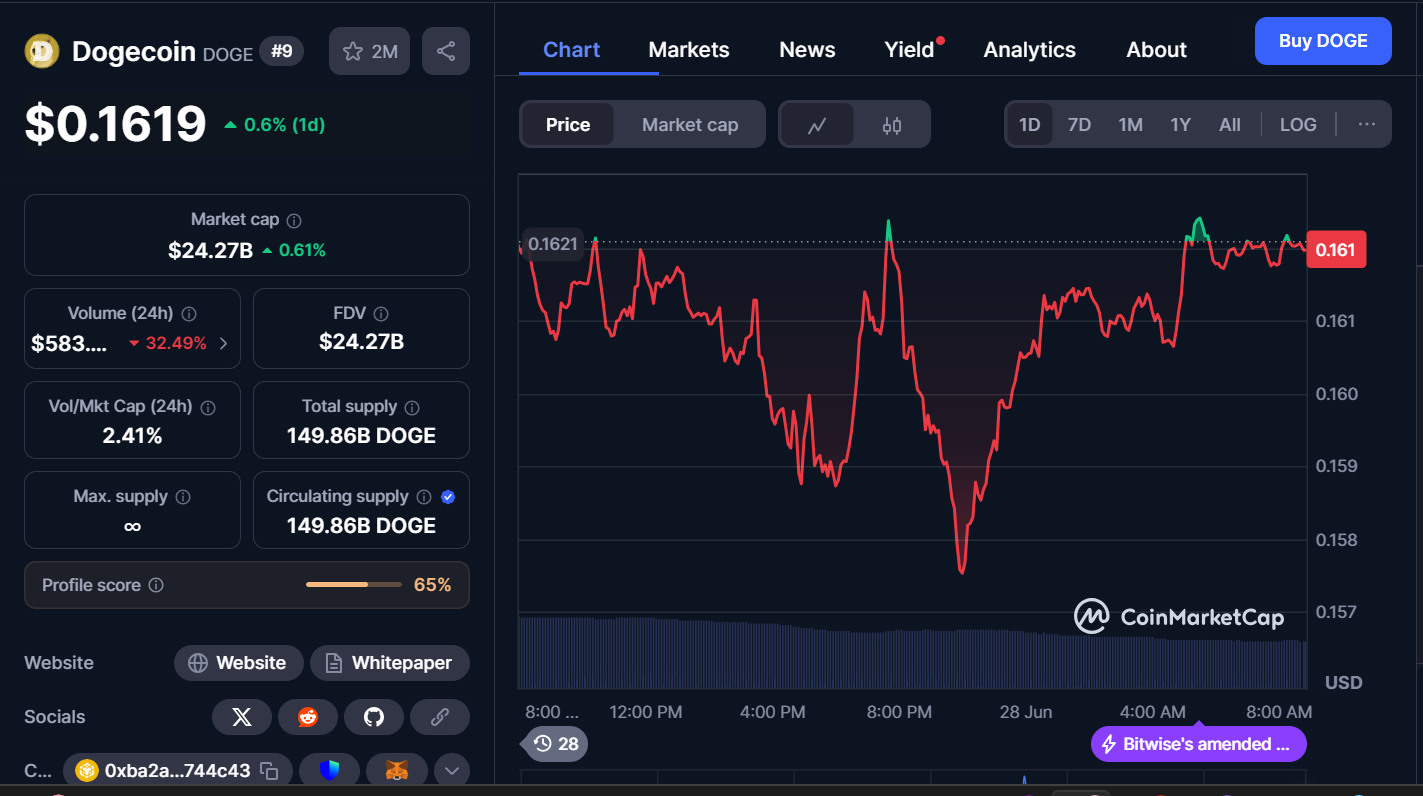1423x796 pixels.
Task: Enable LOG scale on chart
Action: point(1298,125)
